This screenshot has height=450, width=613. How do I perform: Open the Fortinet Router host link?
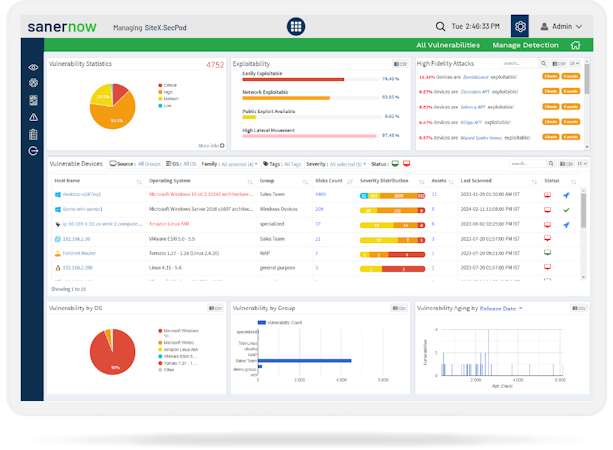[79, 253]
